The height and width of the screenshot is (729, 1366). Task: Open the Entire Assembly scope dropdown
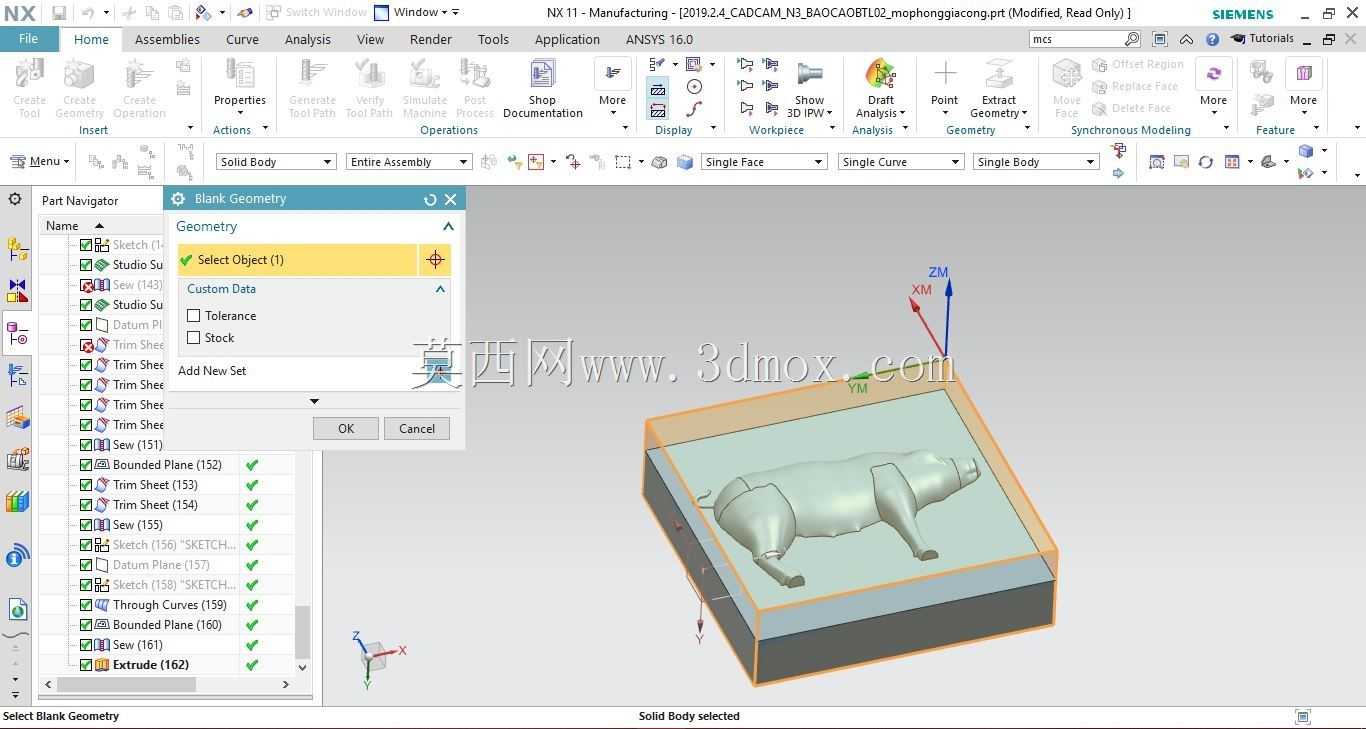click(x=408, y=162)
